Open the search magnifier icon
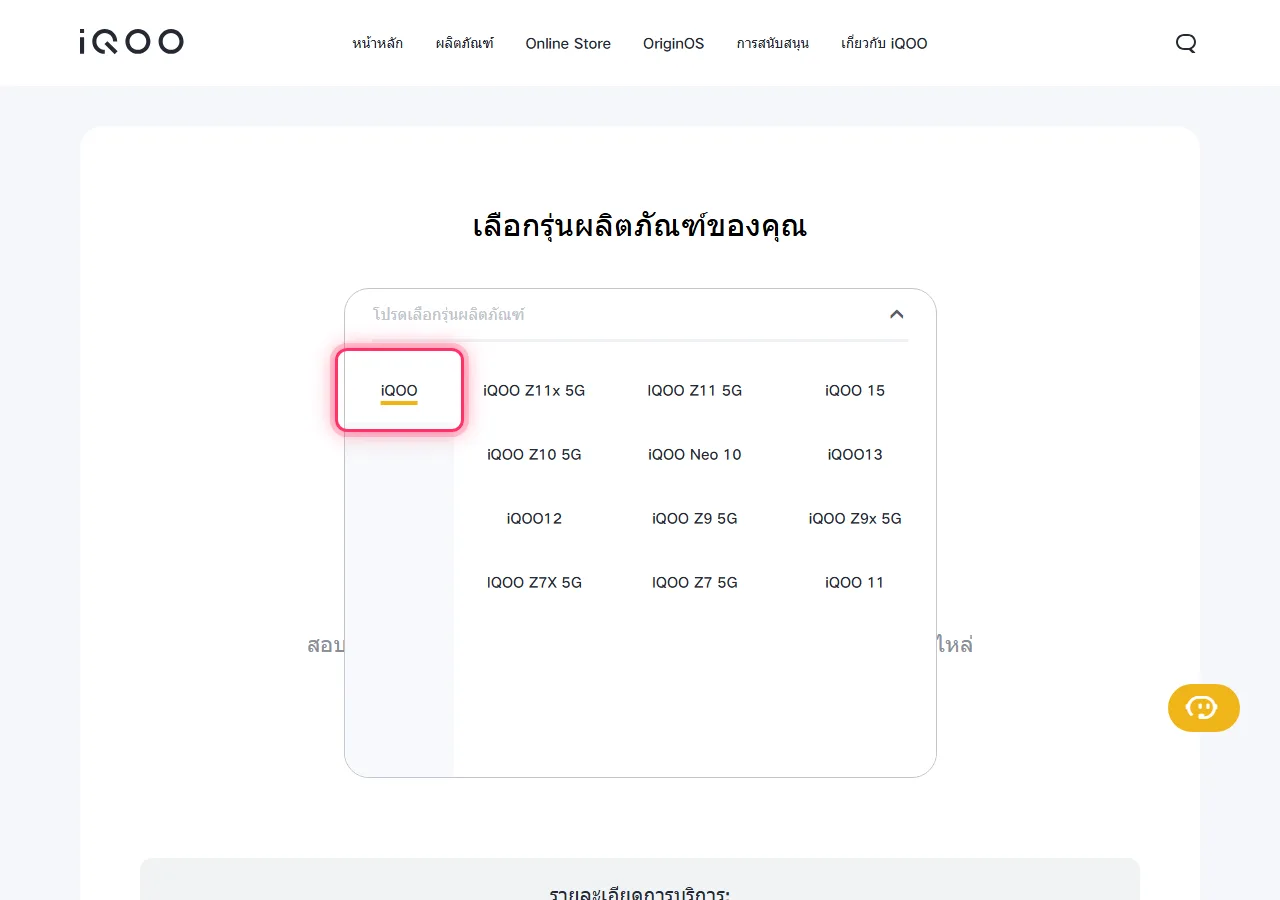Image resolution: width=1280 pixels, height=900 pixels. tap(1186, 43)
